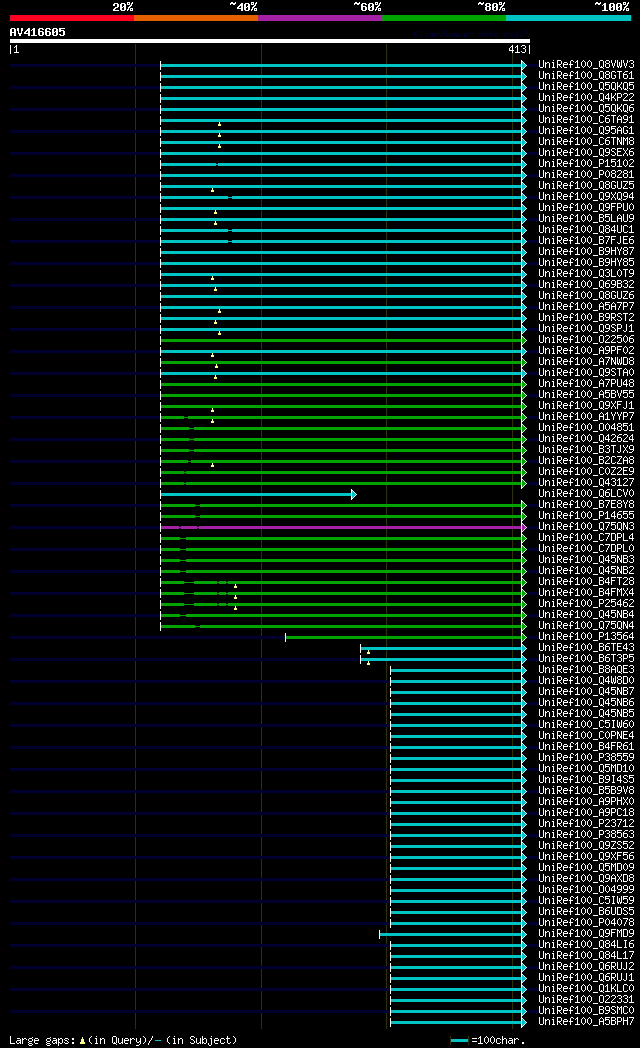Screen dimensions: 640x1048
Task: Click the purple ~60% identity legend segment
Action: pyautogui.click(x=319, y=18)
